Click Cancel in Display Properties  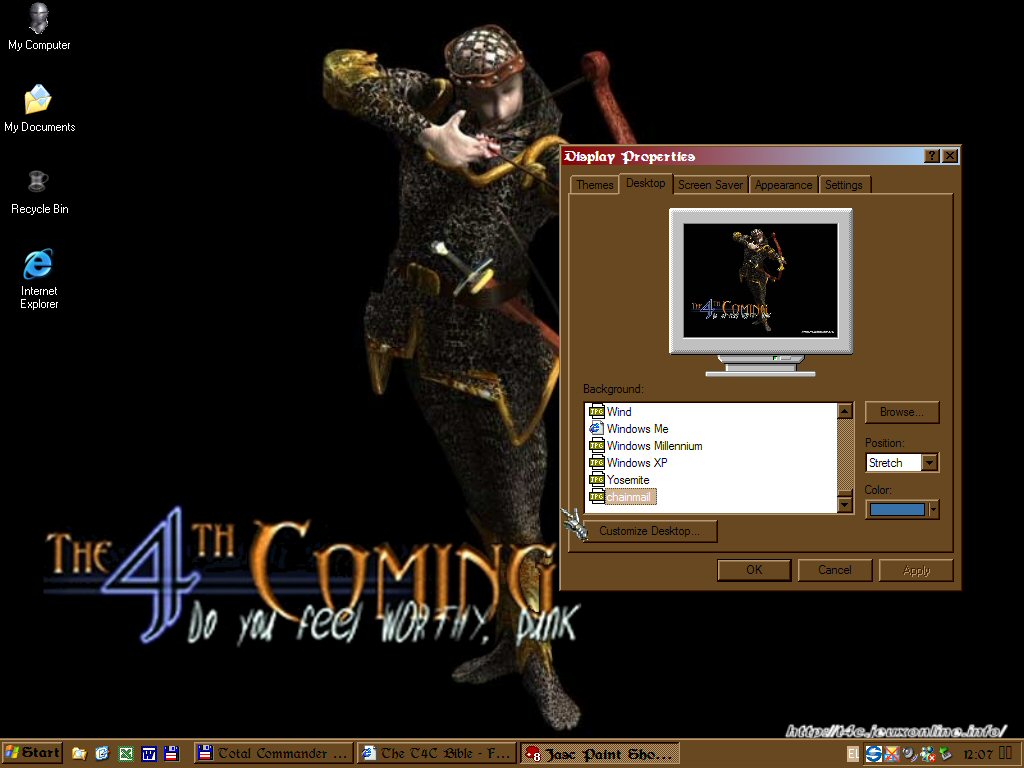(x=835, y=570)
